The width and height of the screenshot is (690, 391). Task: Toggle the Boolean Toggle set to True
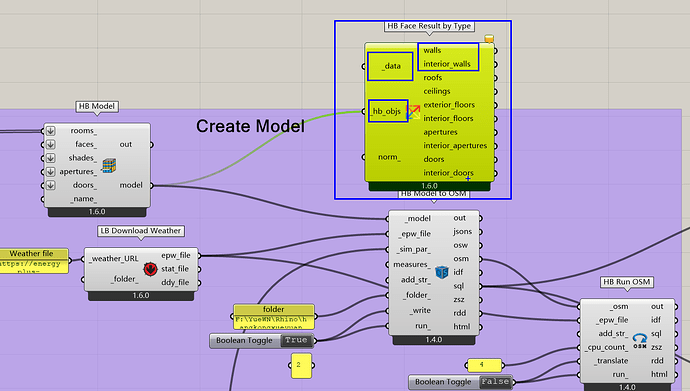(263, 340)
